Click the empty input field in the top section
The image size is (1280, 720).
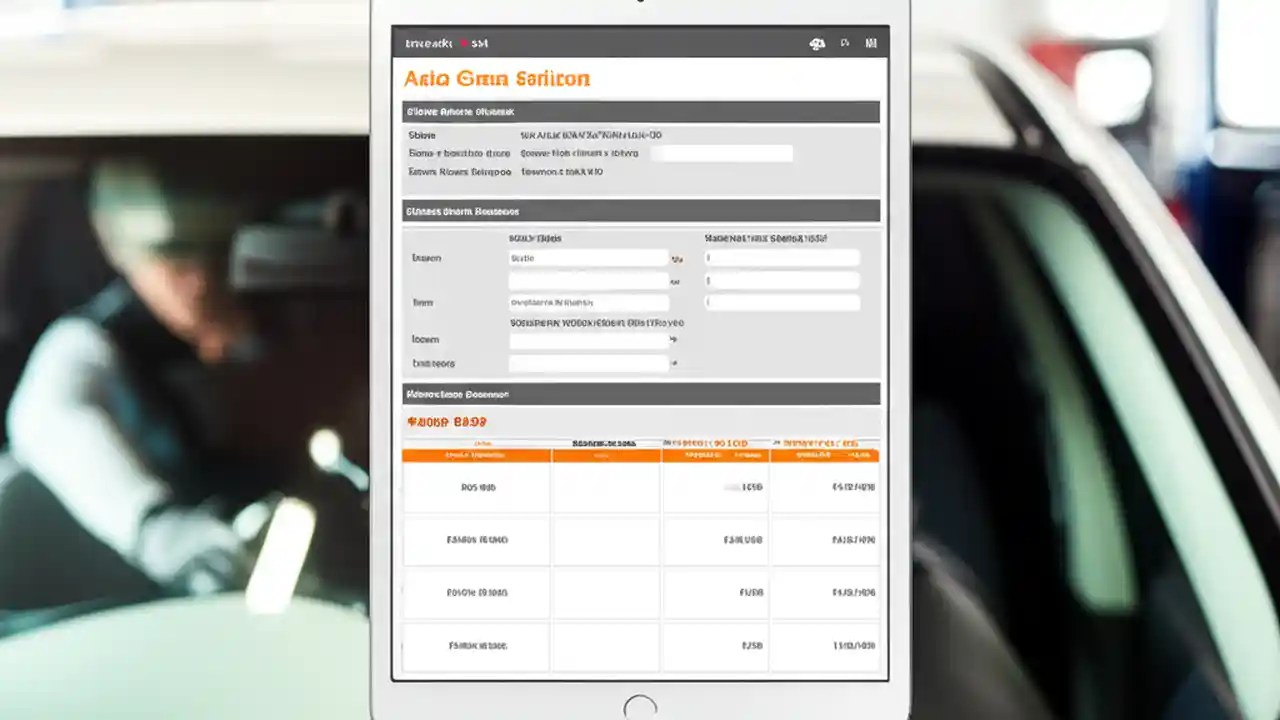pyautogui.click(x=723, y=152)
